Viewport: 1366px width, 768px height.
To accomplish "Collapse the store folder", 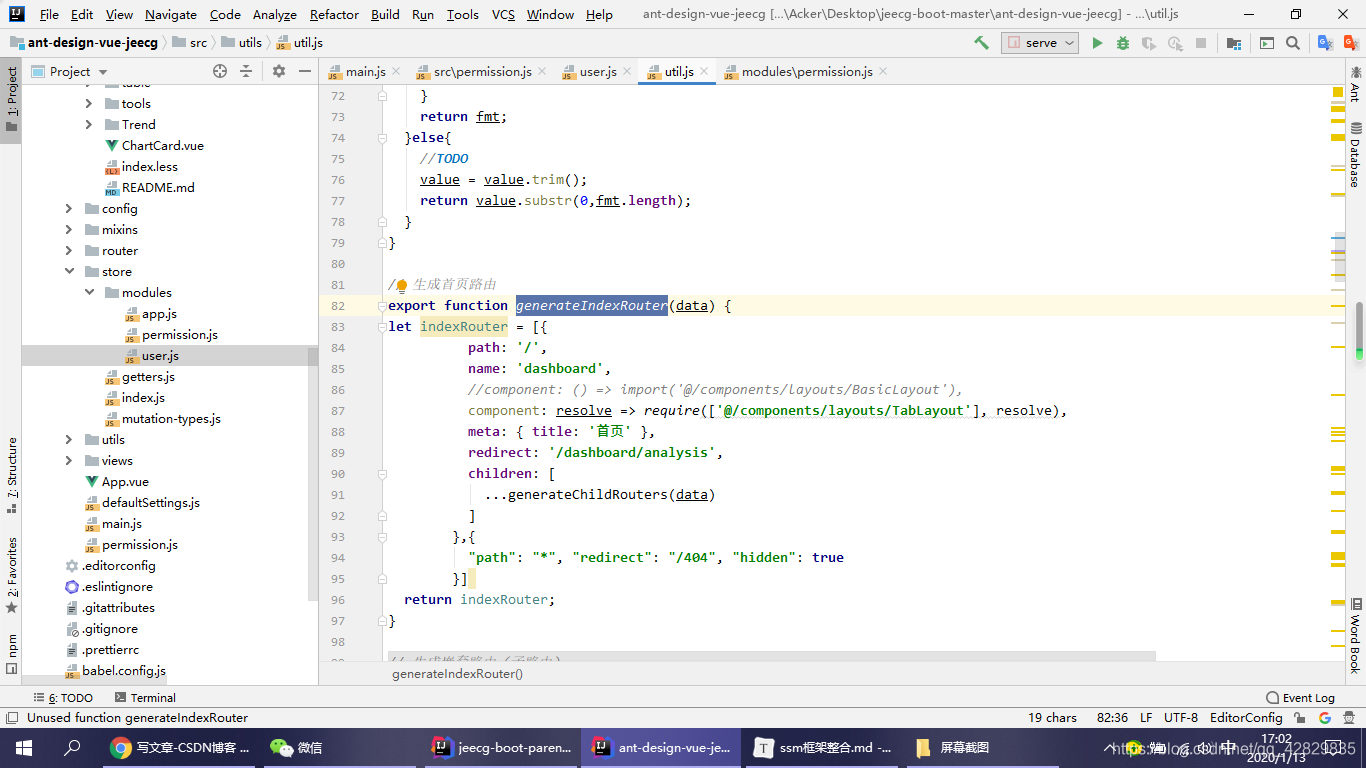I will 69,271.
